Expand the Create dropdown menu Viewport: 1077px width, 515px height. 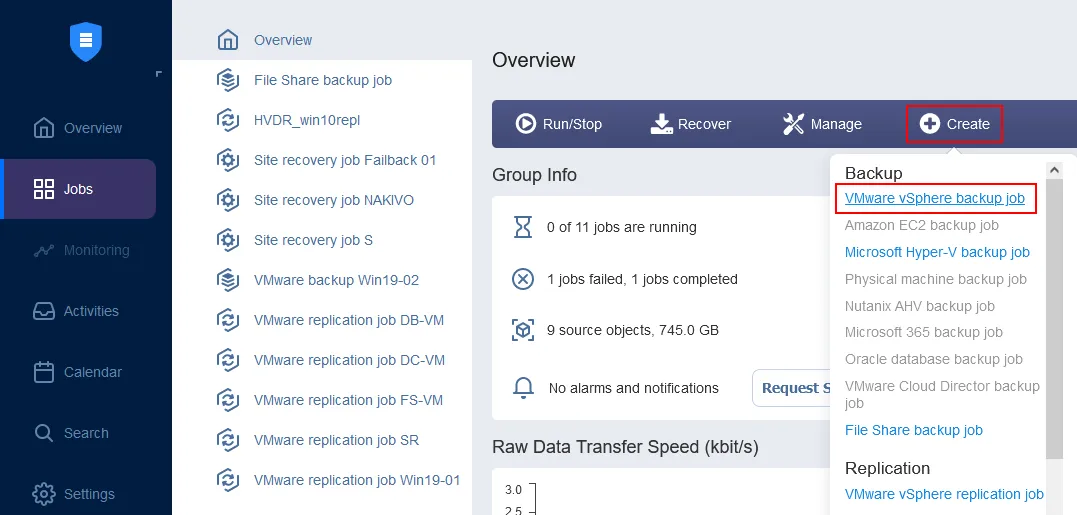pos(954,124)
